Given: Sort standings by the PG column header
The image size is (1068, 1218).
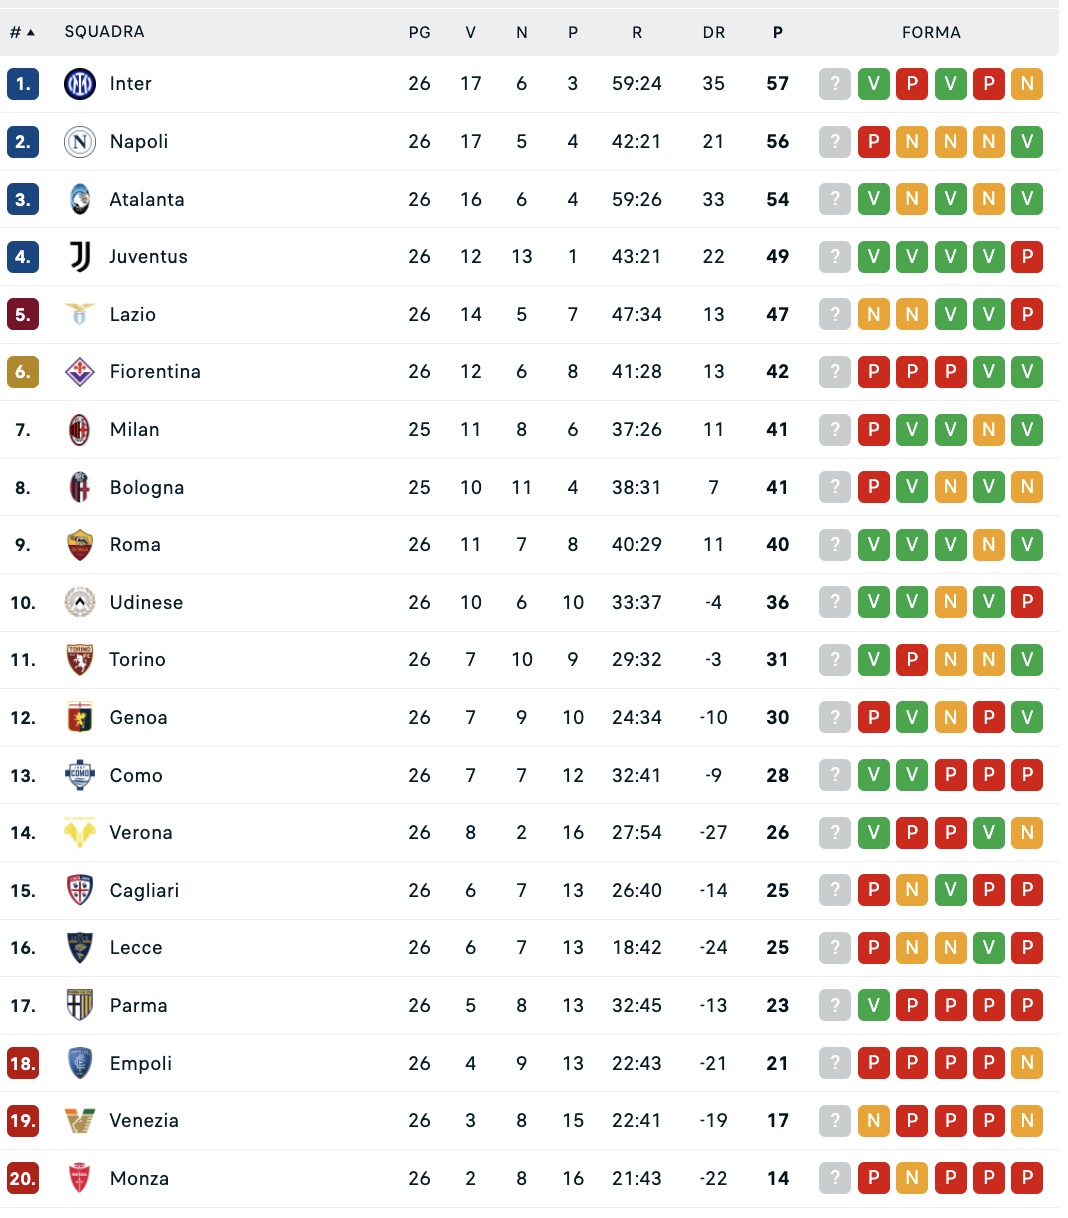Looking at the screenshot, I should click(420, 32).
